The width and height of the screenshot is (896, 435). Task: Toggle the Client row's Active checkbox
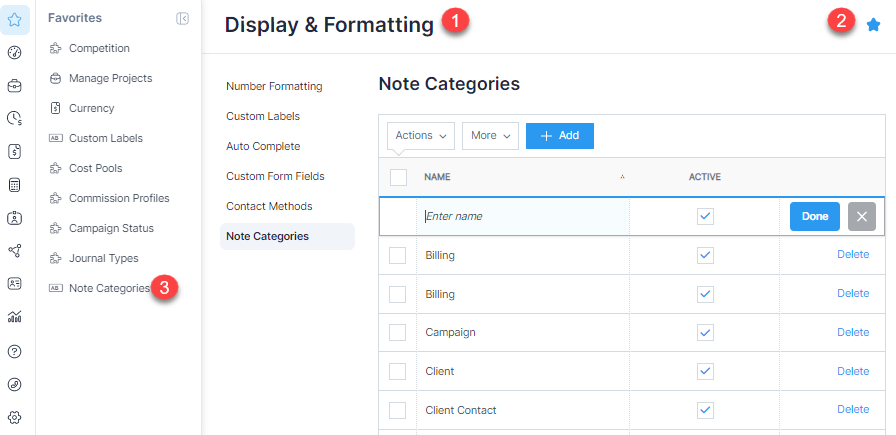[x=705, y=372]
